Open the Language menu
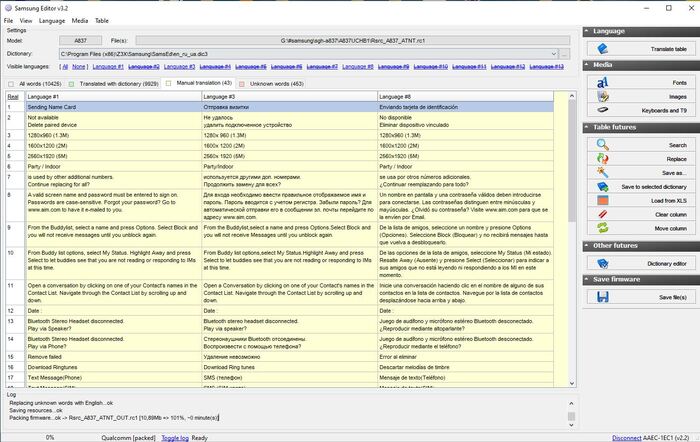Screen dimensions: 700x442 click(52, 21)
